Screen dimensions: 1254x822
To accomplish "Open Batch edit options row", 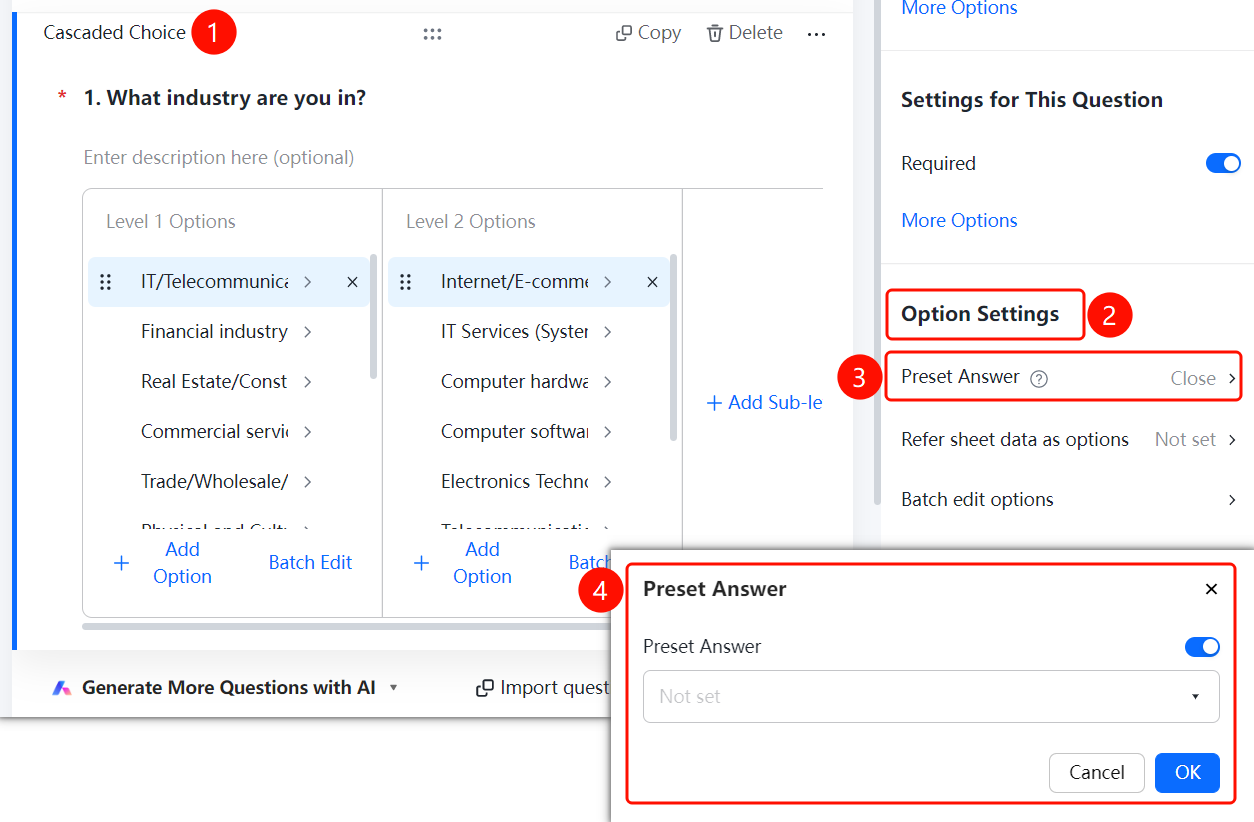I will pos(1068,500).
